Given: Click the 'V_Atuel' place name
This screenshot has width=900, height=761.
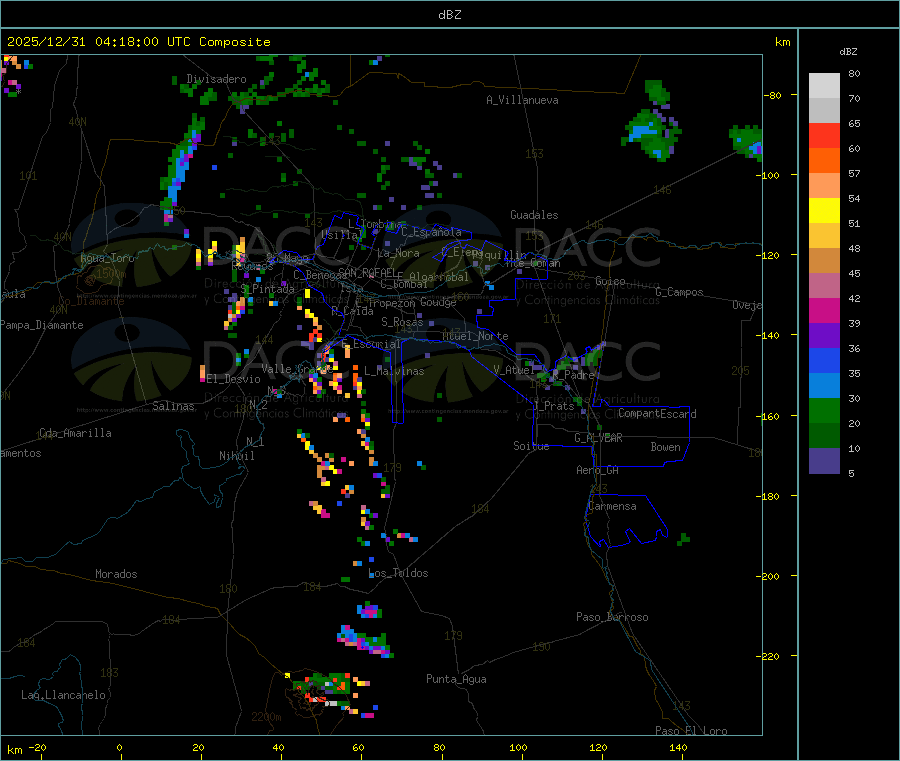Looking at the screenshot, I should point(514,370).
